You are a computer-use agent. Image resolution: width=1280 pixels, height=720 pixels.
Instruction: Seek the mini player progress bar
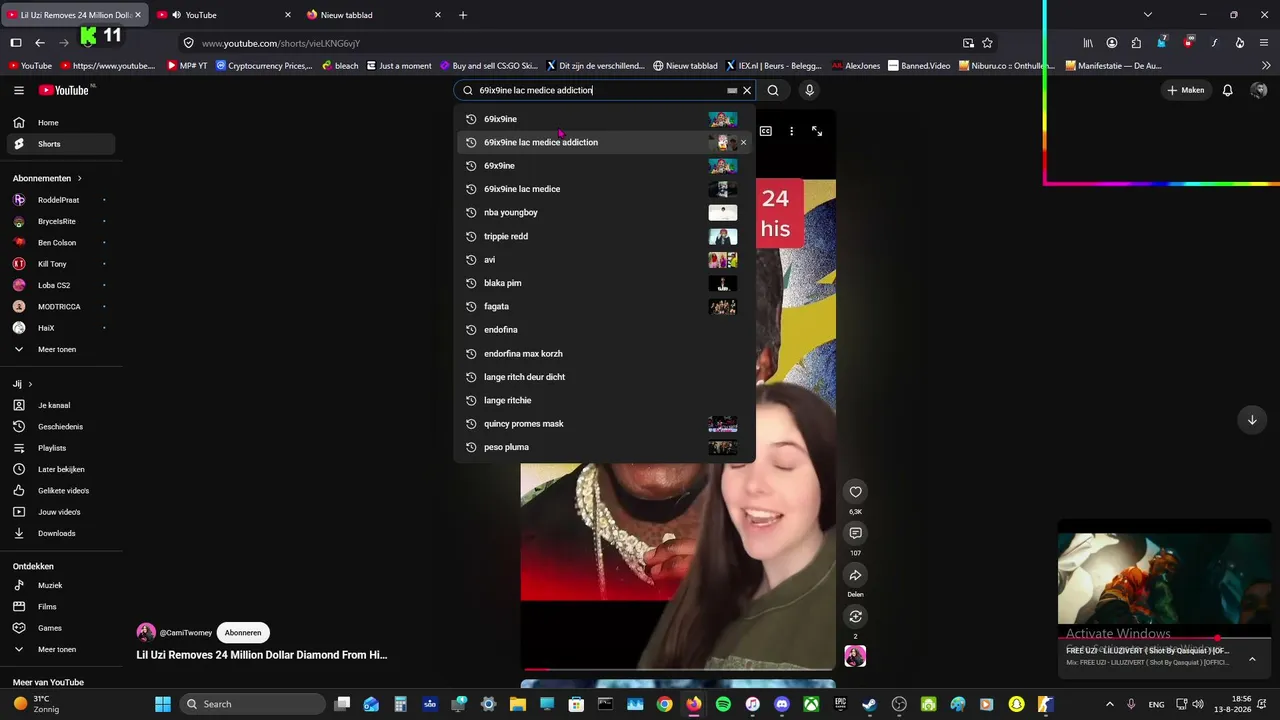tap(1165, 638)
